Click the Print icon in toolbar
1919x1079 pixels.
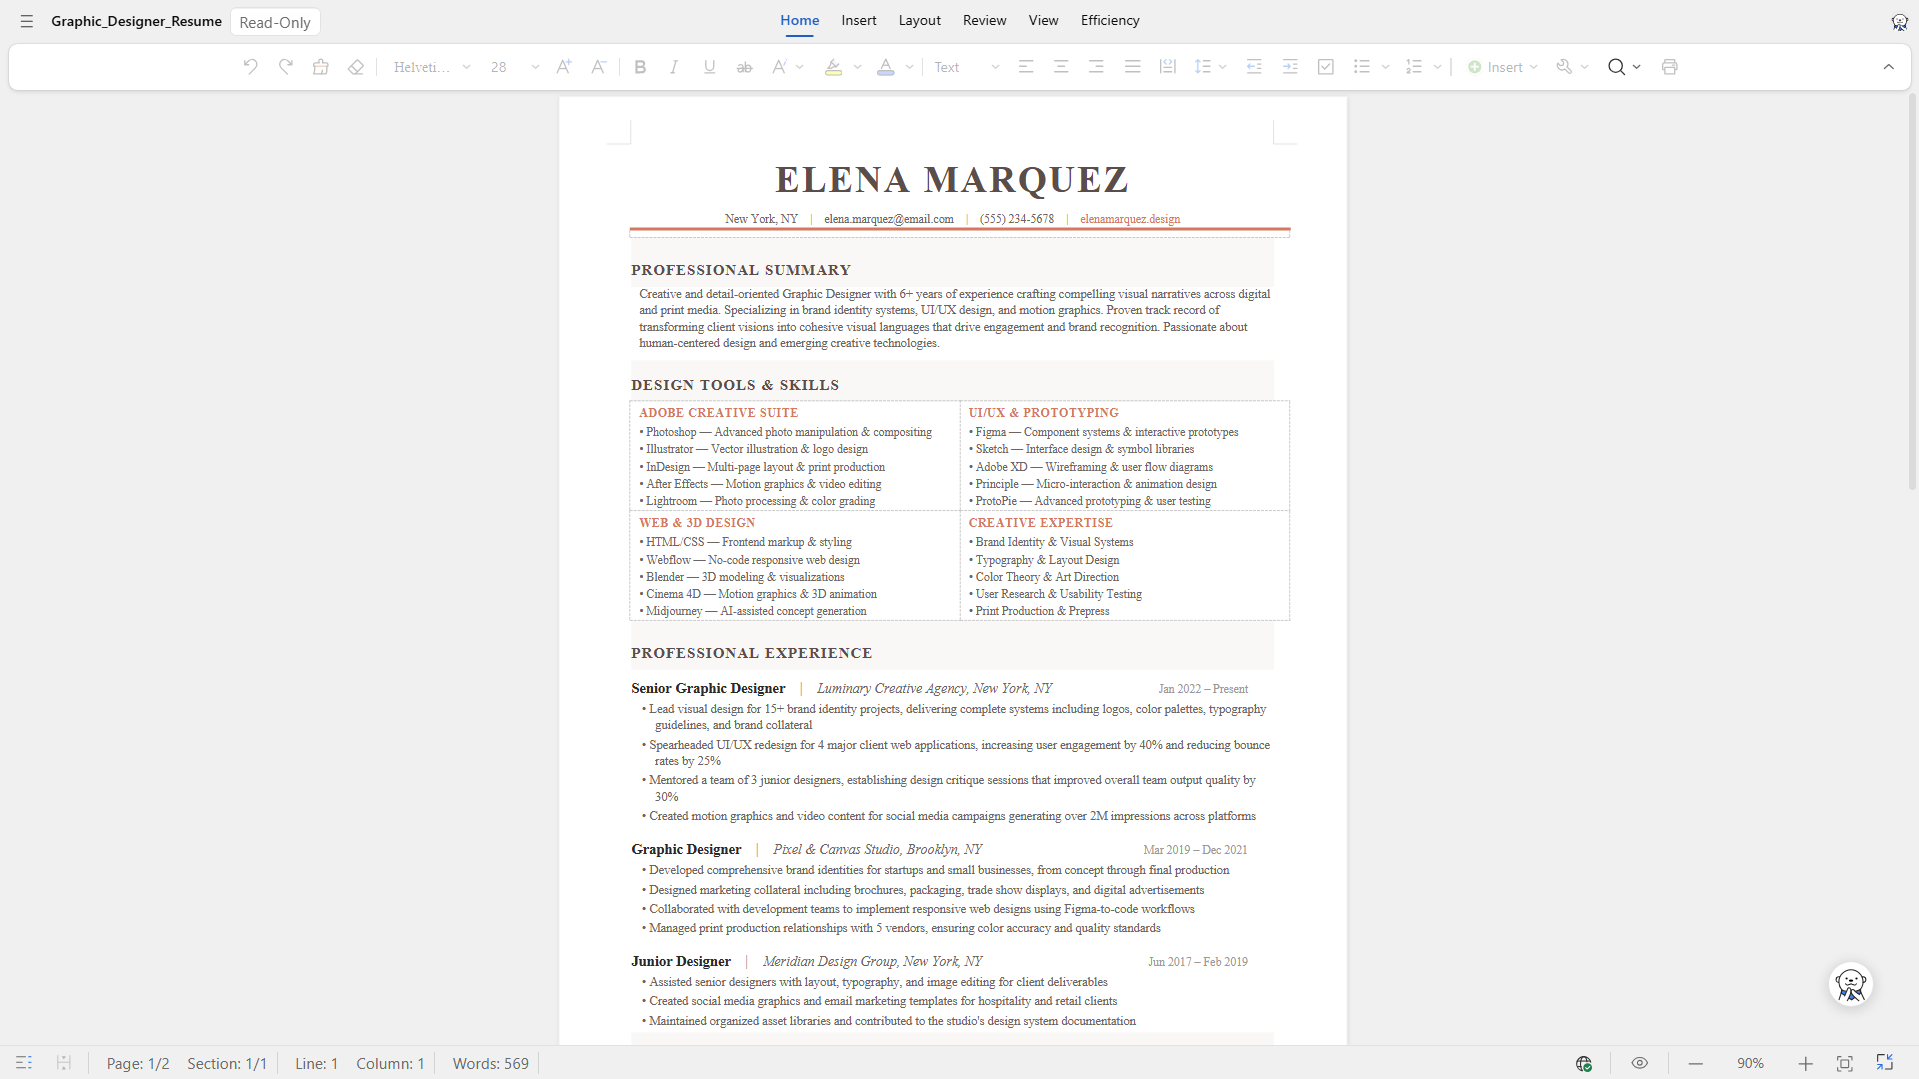(1669, 67)
